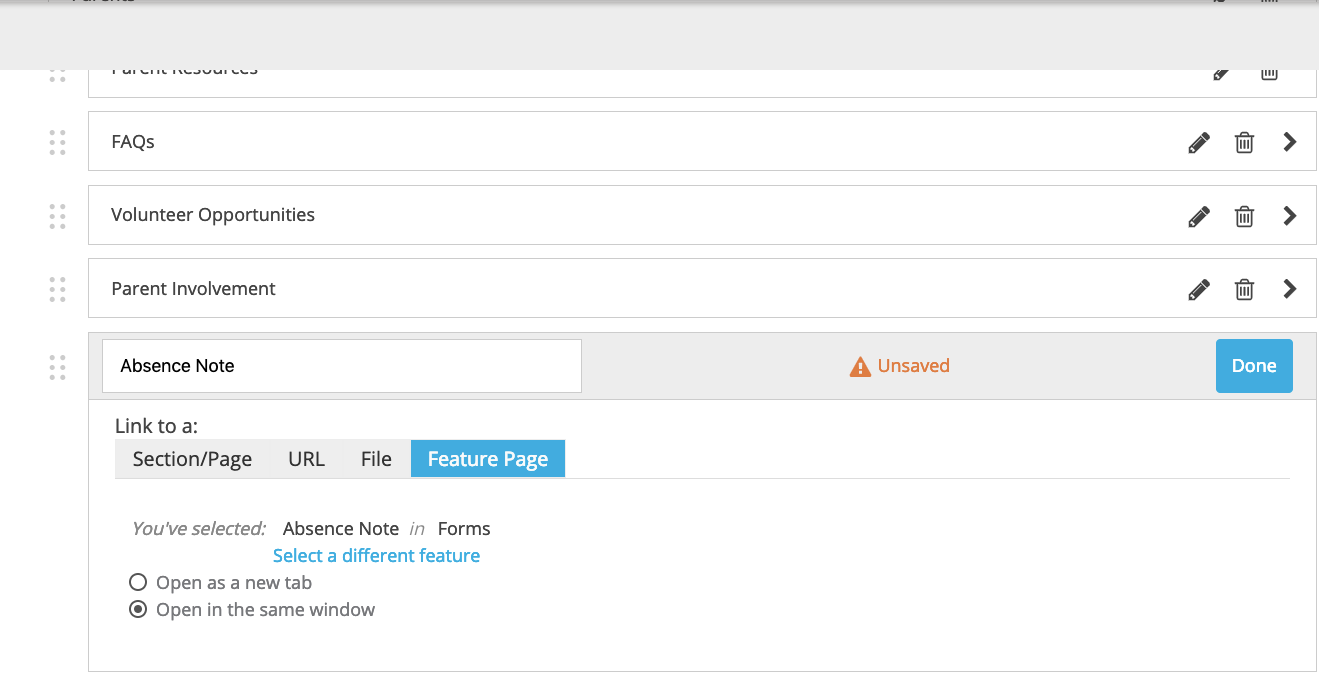Expand the Parent Involvement section
The image size is (1319, 680).
(1289, 288)
